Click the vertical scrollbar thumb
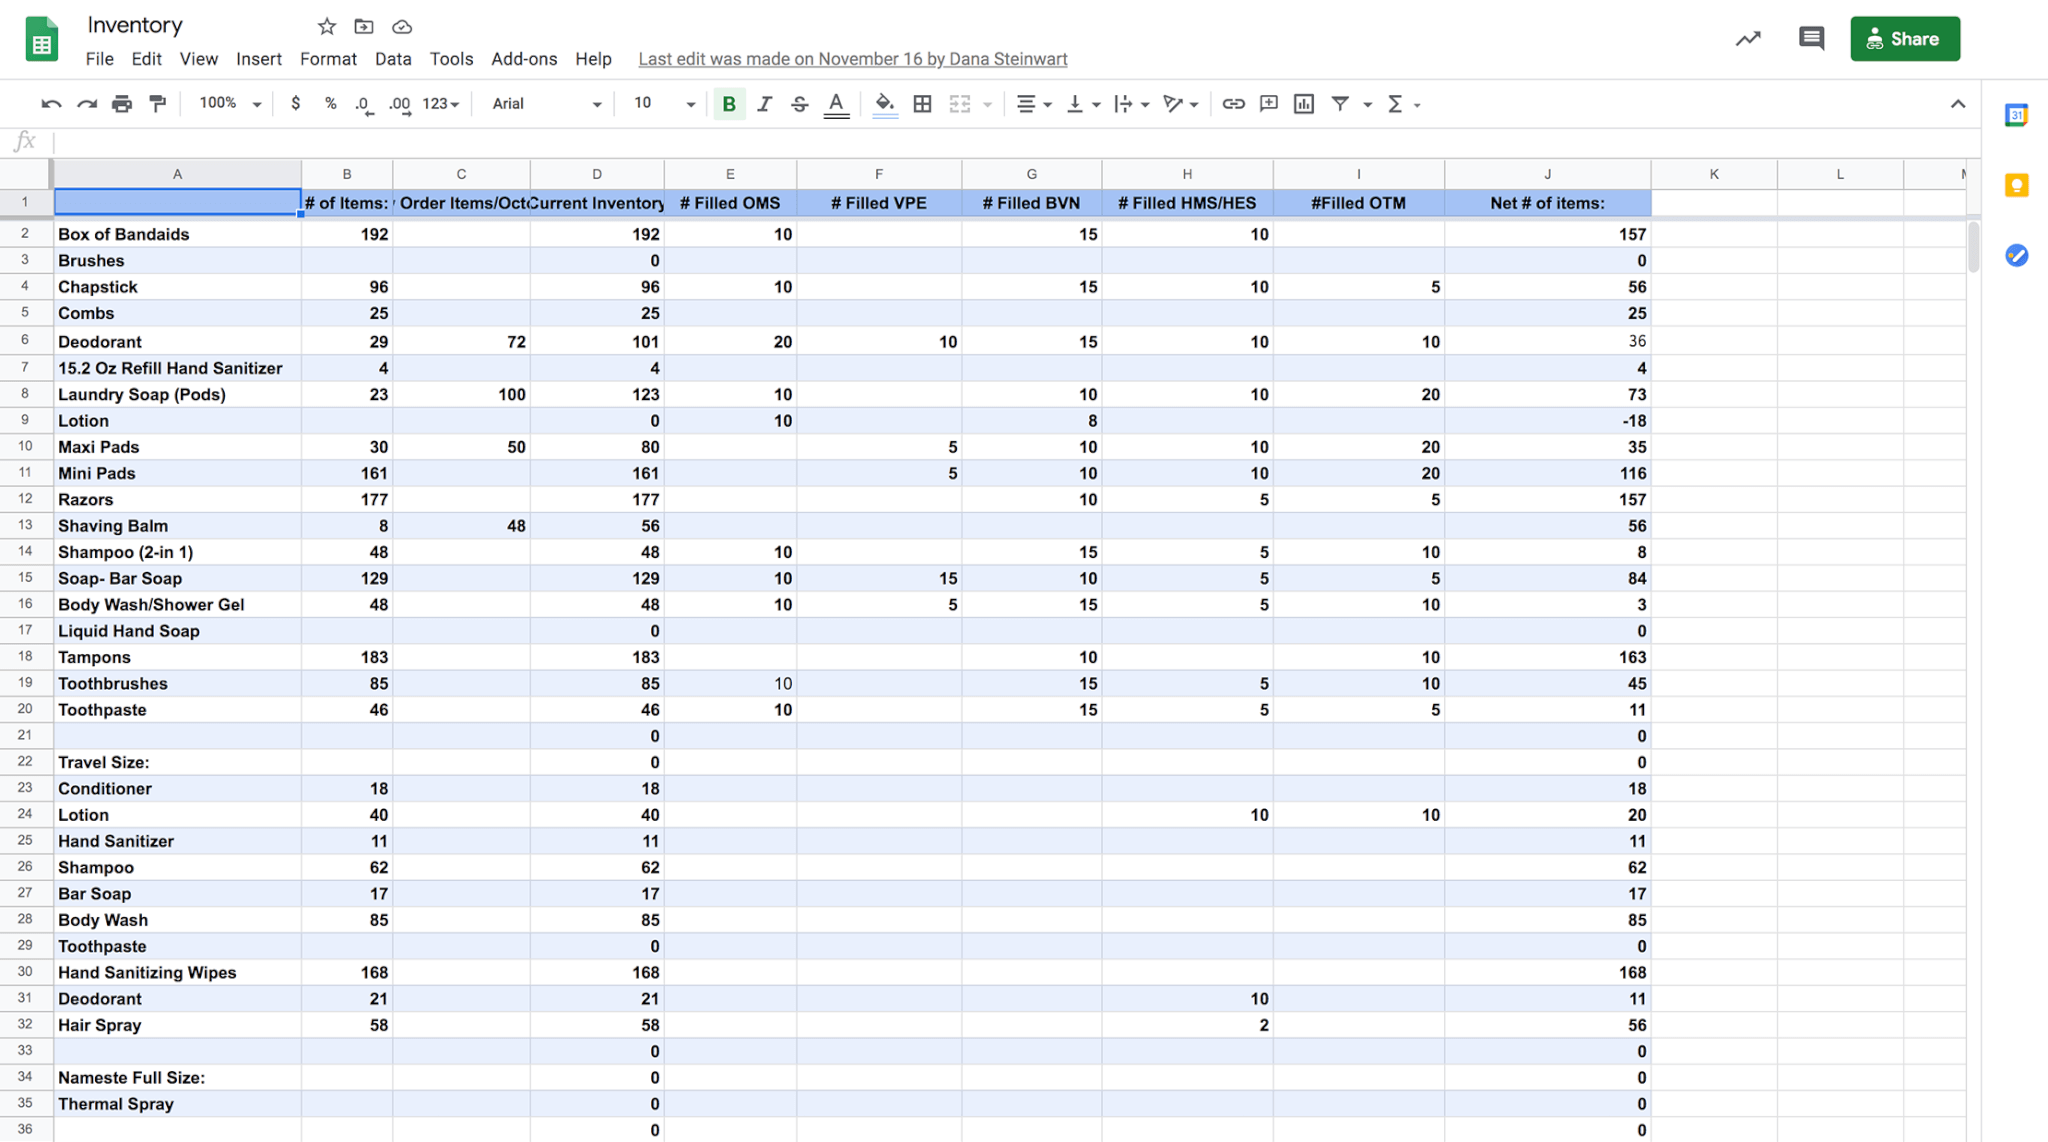Image resolution: width=2048 pixels, height=1142 pixels. (1973, 246)
